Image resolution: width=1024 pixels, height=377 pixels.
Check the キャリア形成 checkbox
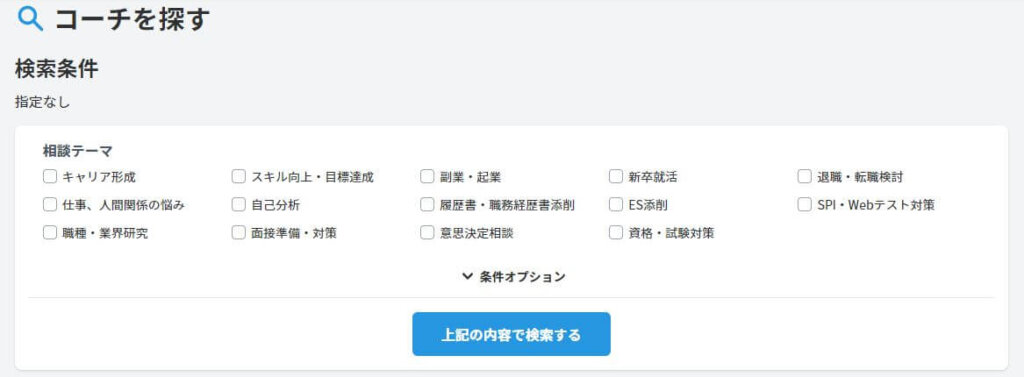coord(50,176)
